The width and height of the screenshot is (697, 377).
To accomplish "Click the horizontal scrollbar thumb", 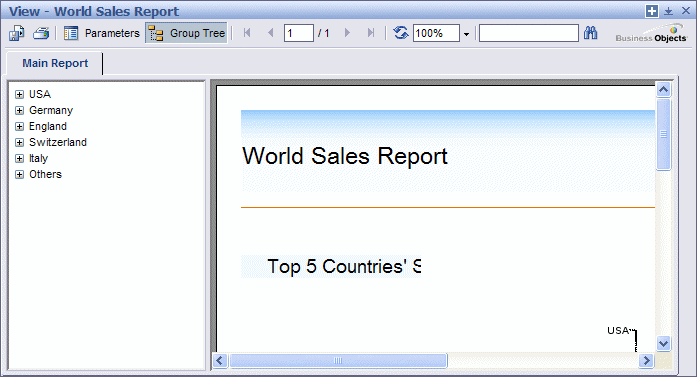I will (338, 361).
